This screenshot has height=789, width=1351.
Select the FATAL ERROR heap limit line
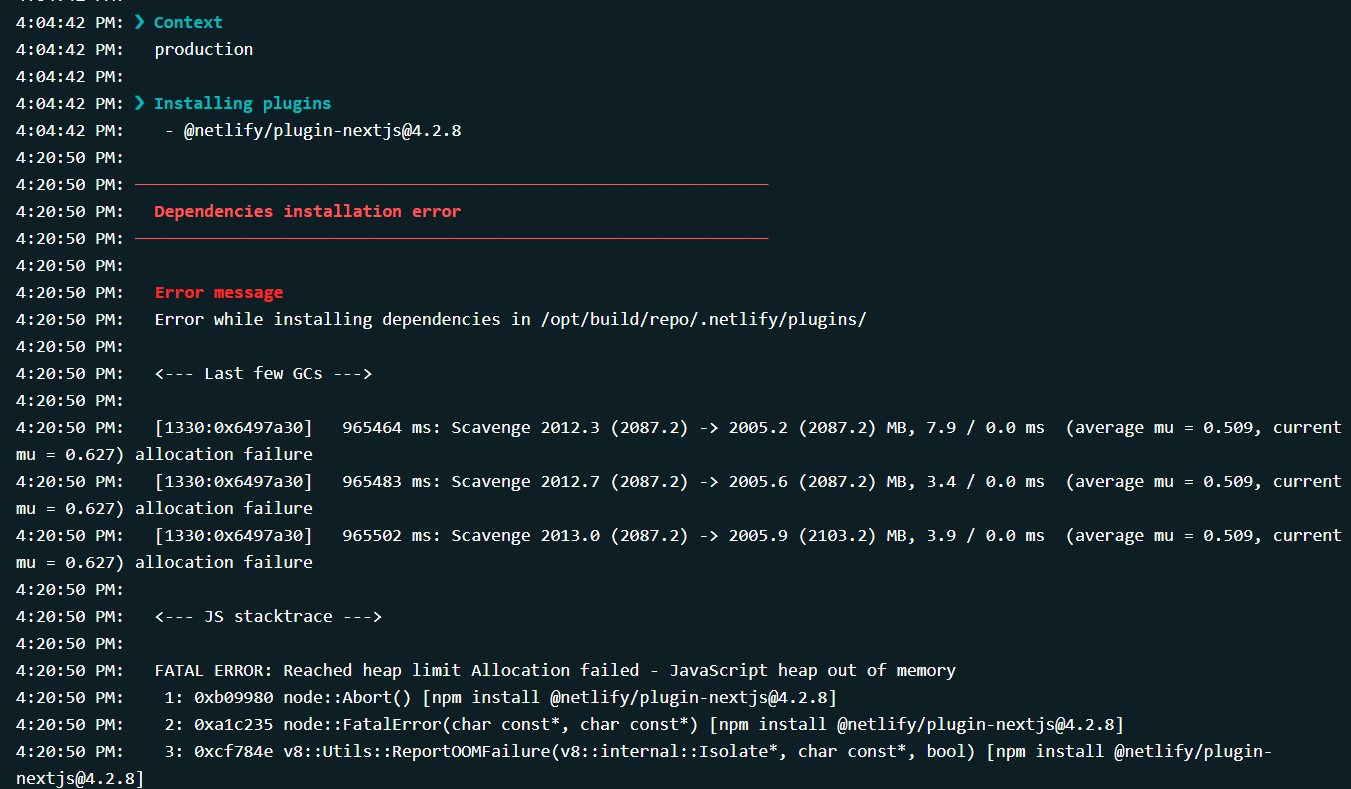[x=555, y=670]
